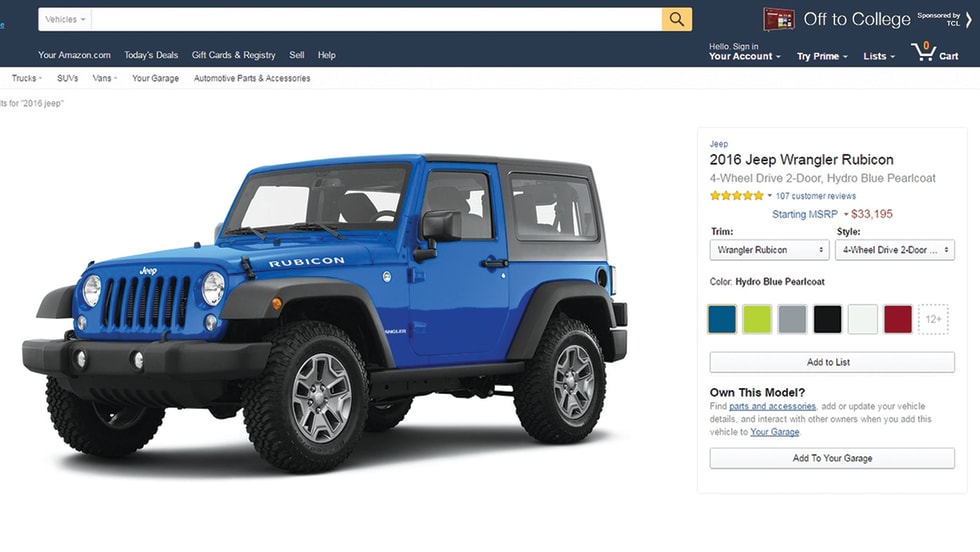980x552 pixels.
Task: Click into the Amazon search text field
Action: [x=376, y=19]
